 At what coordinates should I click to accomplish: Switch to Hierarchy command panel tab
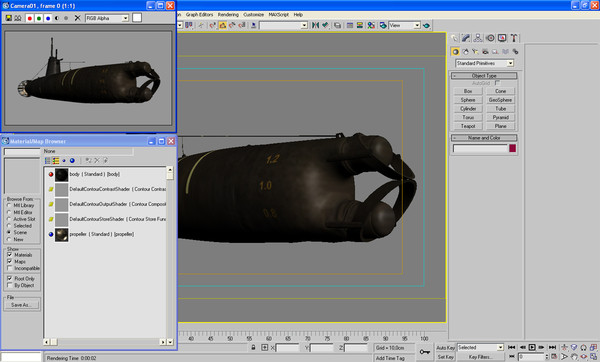point(478,38)
